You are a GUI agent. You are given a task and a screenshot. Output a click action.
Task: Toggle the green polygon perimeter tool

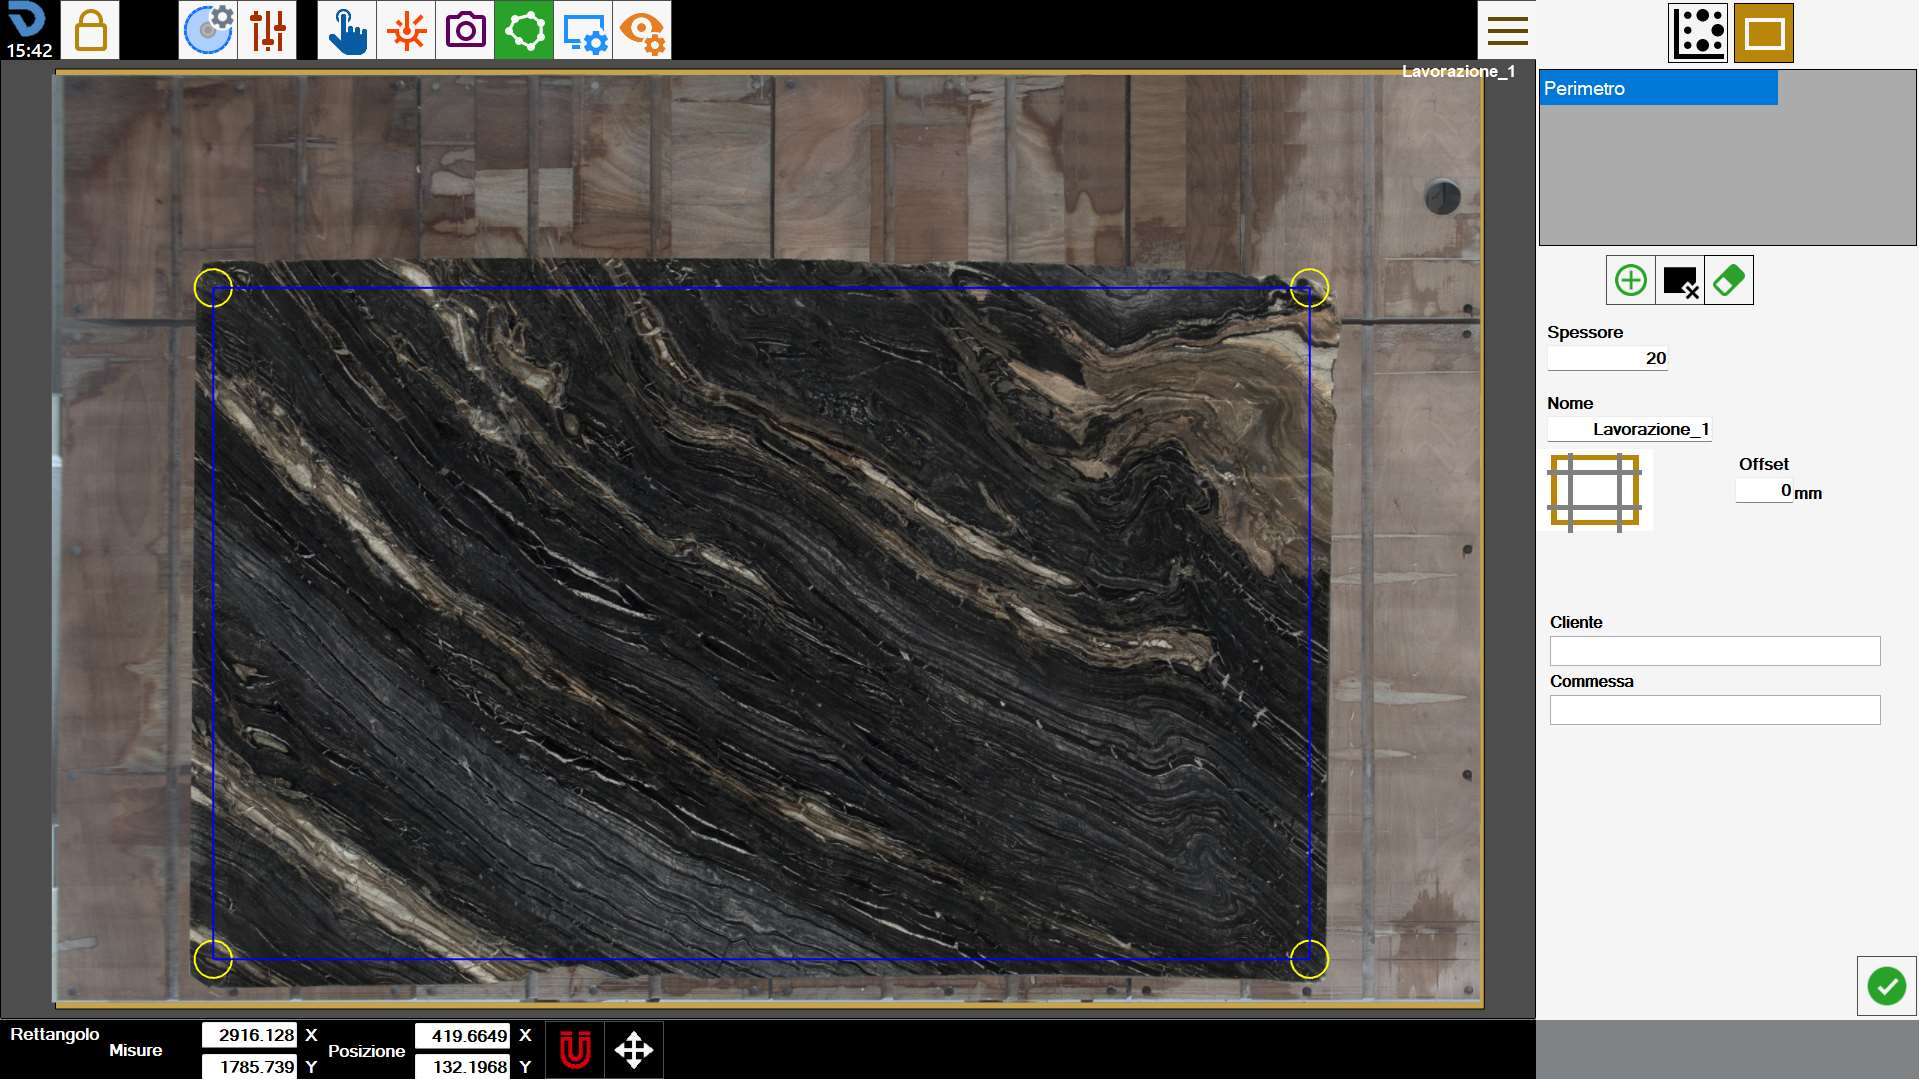[x=524, y=30]
